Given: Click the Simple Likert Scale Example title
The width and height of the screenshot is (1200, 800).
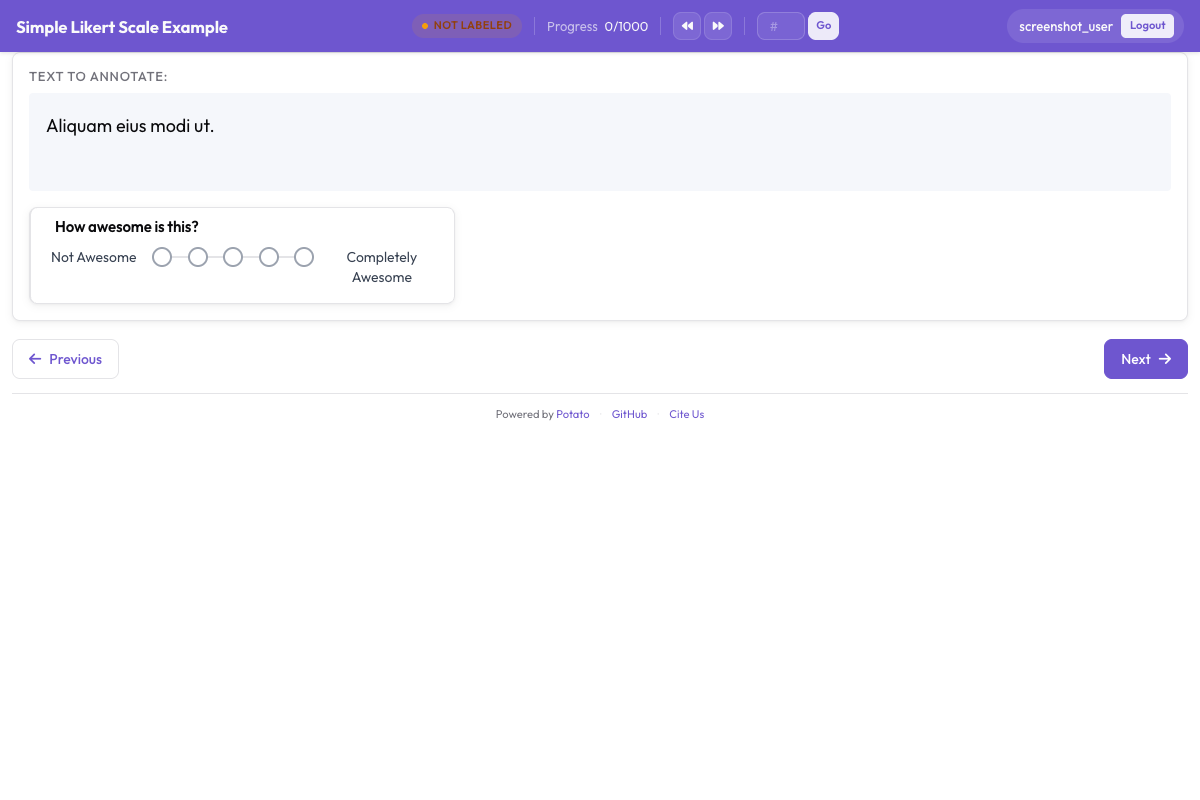Looking at the screenshot, I should click(x=122, y=27).
